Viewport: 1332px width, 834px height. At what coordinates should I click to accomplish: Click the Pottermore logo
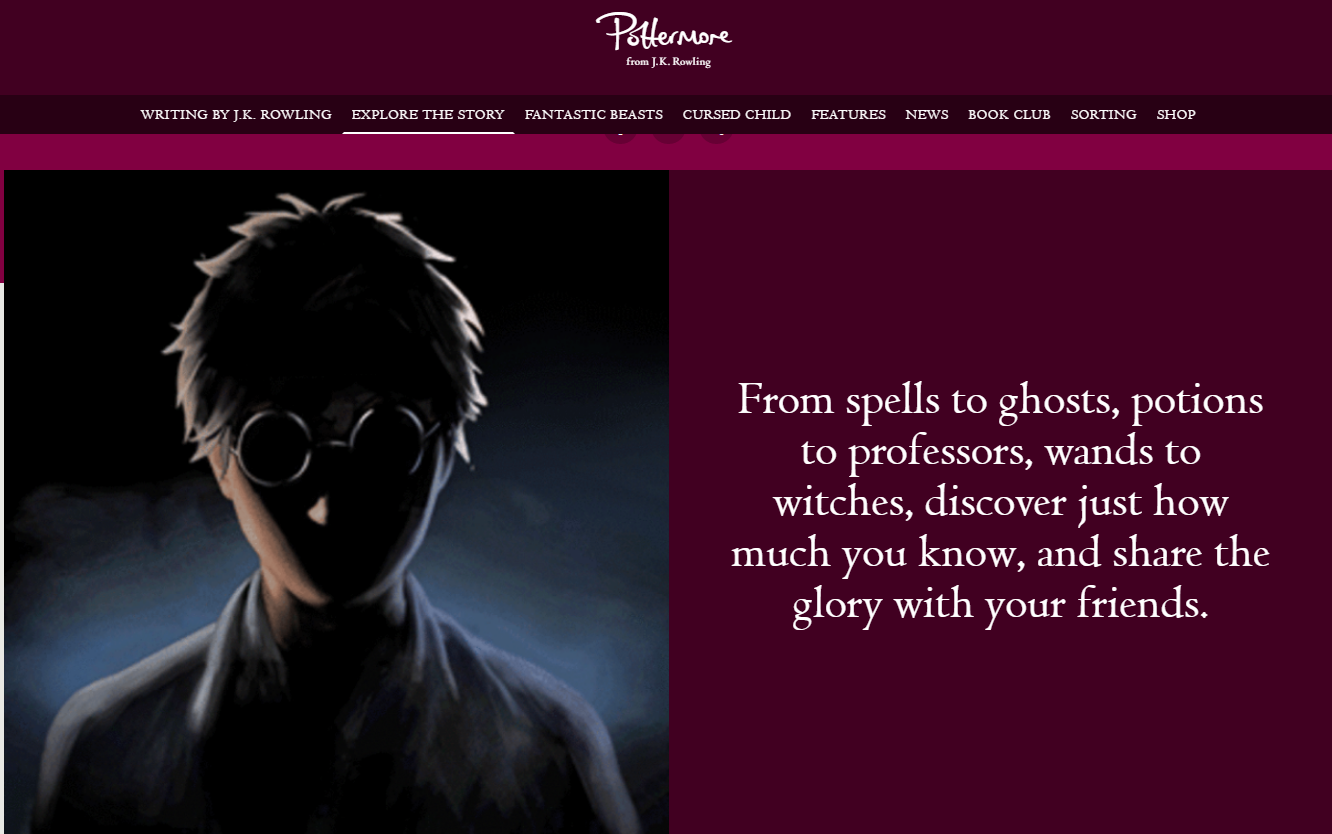(x=664, y=33)
